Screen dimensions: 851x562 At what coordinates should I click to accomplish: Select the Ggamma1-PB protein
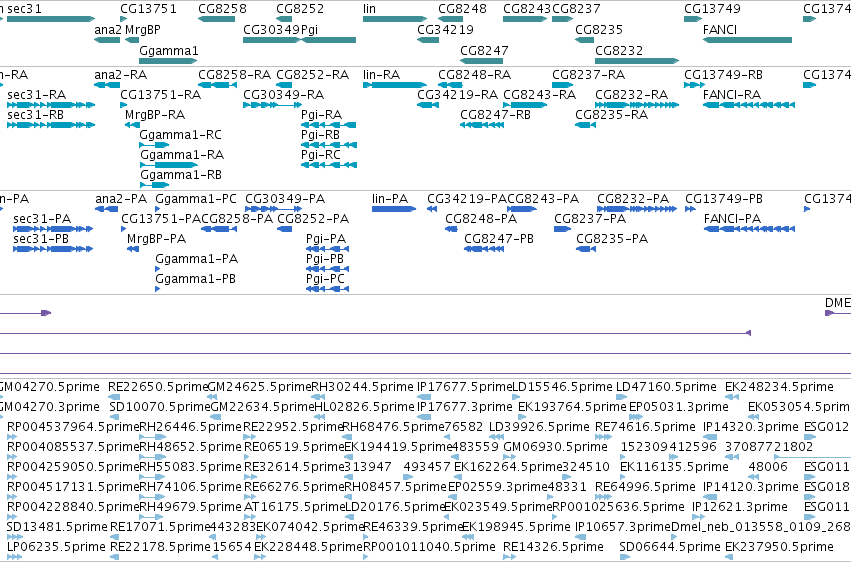point(158,289)
